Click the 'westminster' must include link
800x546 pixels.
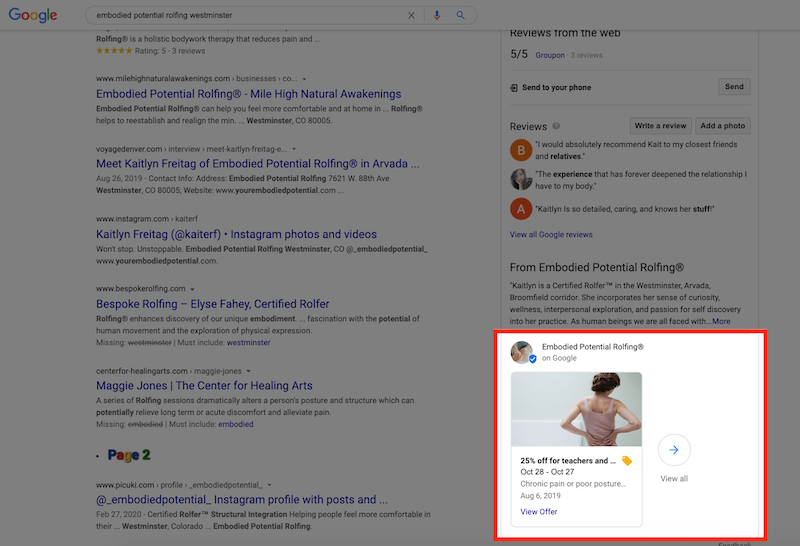tap(248, 342)
